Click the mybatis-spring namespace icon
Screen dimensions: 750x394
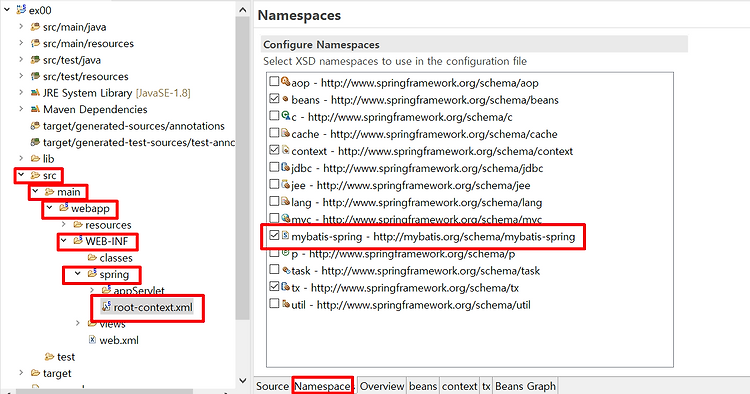[286, 235]
